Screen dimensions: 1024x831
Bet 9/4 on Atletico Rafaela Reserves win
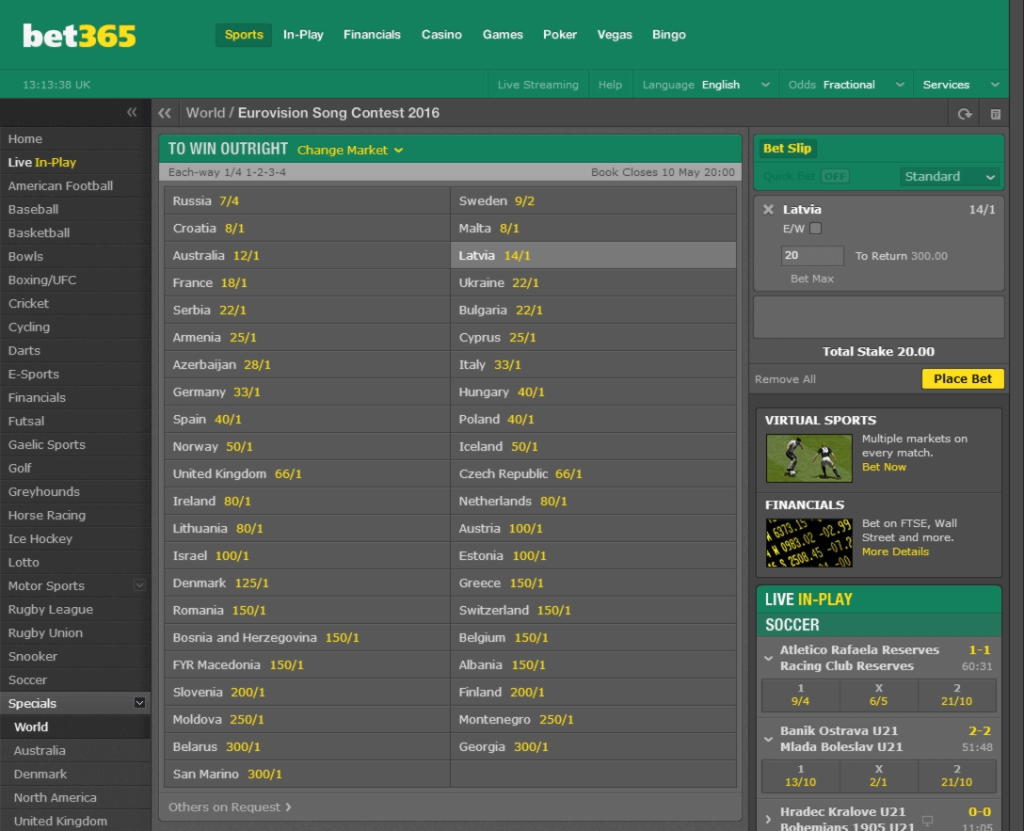point(801,695)
